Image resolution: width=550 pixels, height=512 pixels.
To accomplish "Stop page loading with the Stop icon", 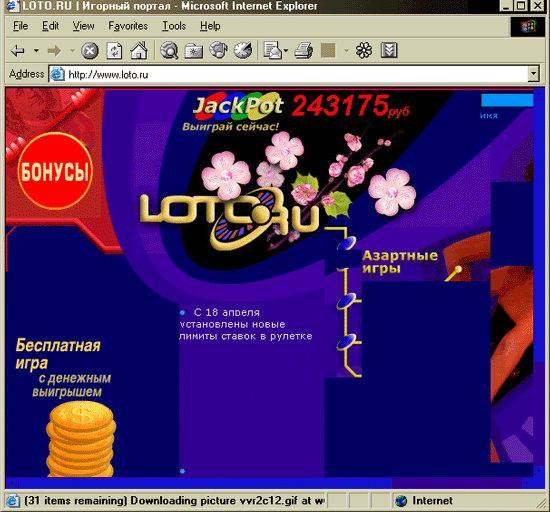I will point(90,51).
